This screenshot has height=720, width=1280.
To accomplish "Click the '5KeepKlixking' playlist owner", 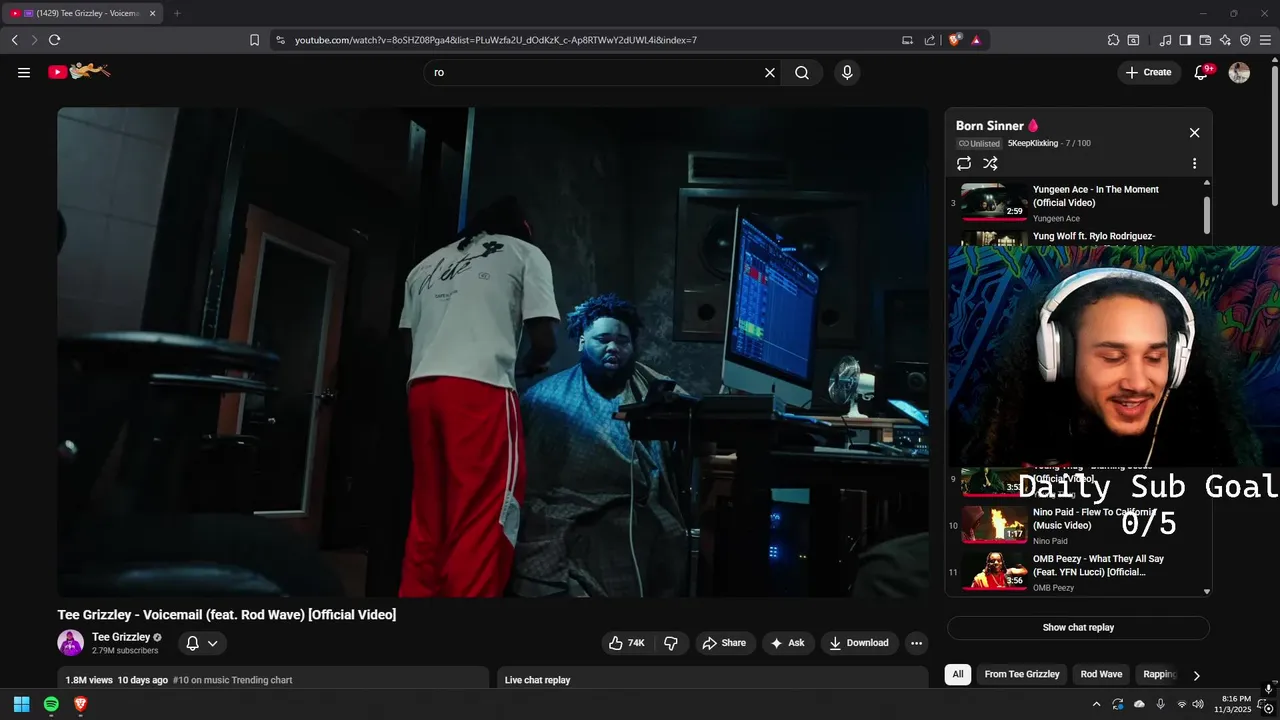I will (1032, 143).
